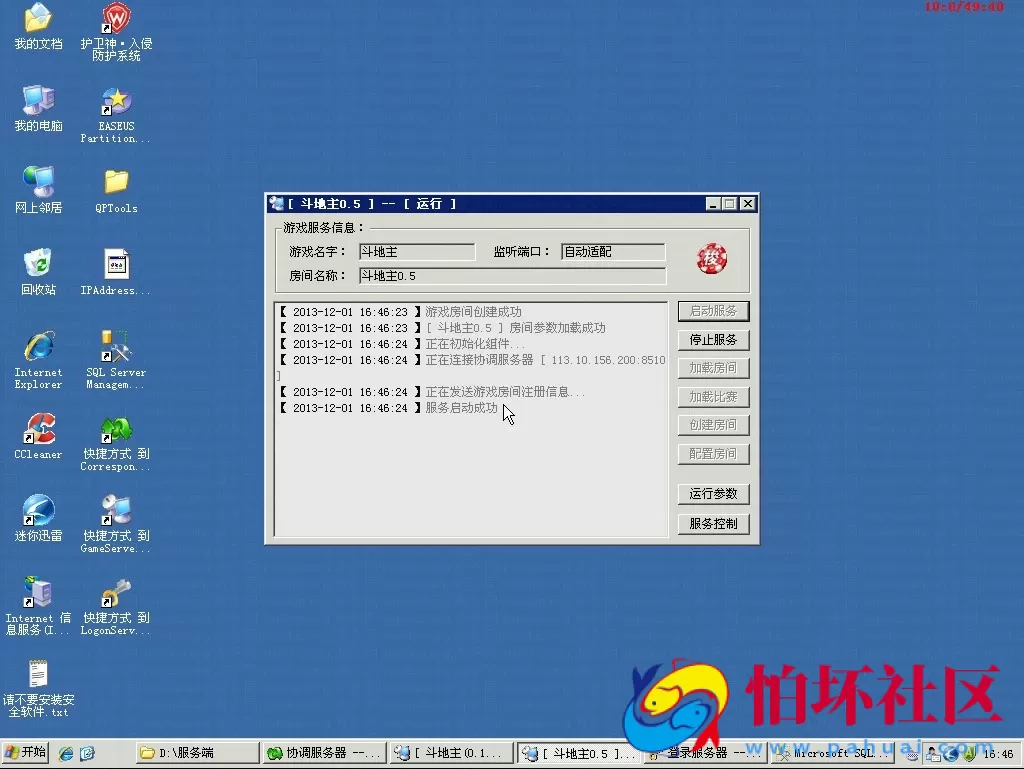Open the 开始 Start menu
The height and width of the screenshot is (769, 1024).
point(25,753)
